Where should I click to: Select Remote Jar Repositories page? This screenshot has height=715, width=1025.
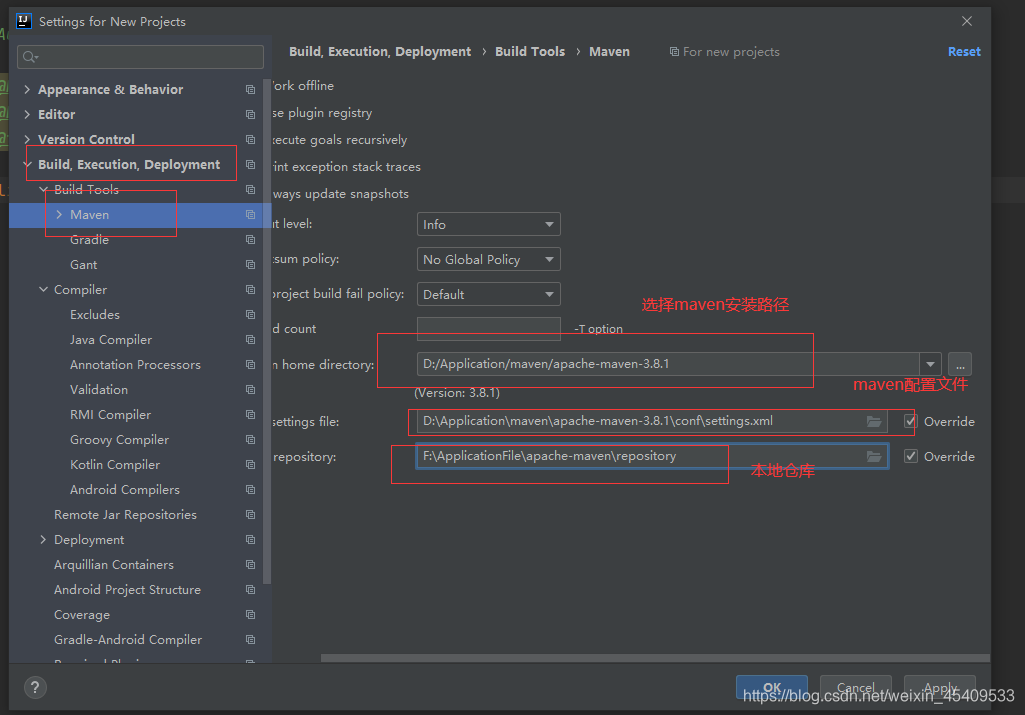click(x=126, y=515)
